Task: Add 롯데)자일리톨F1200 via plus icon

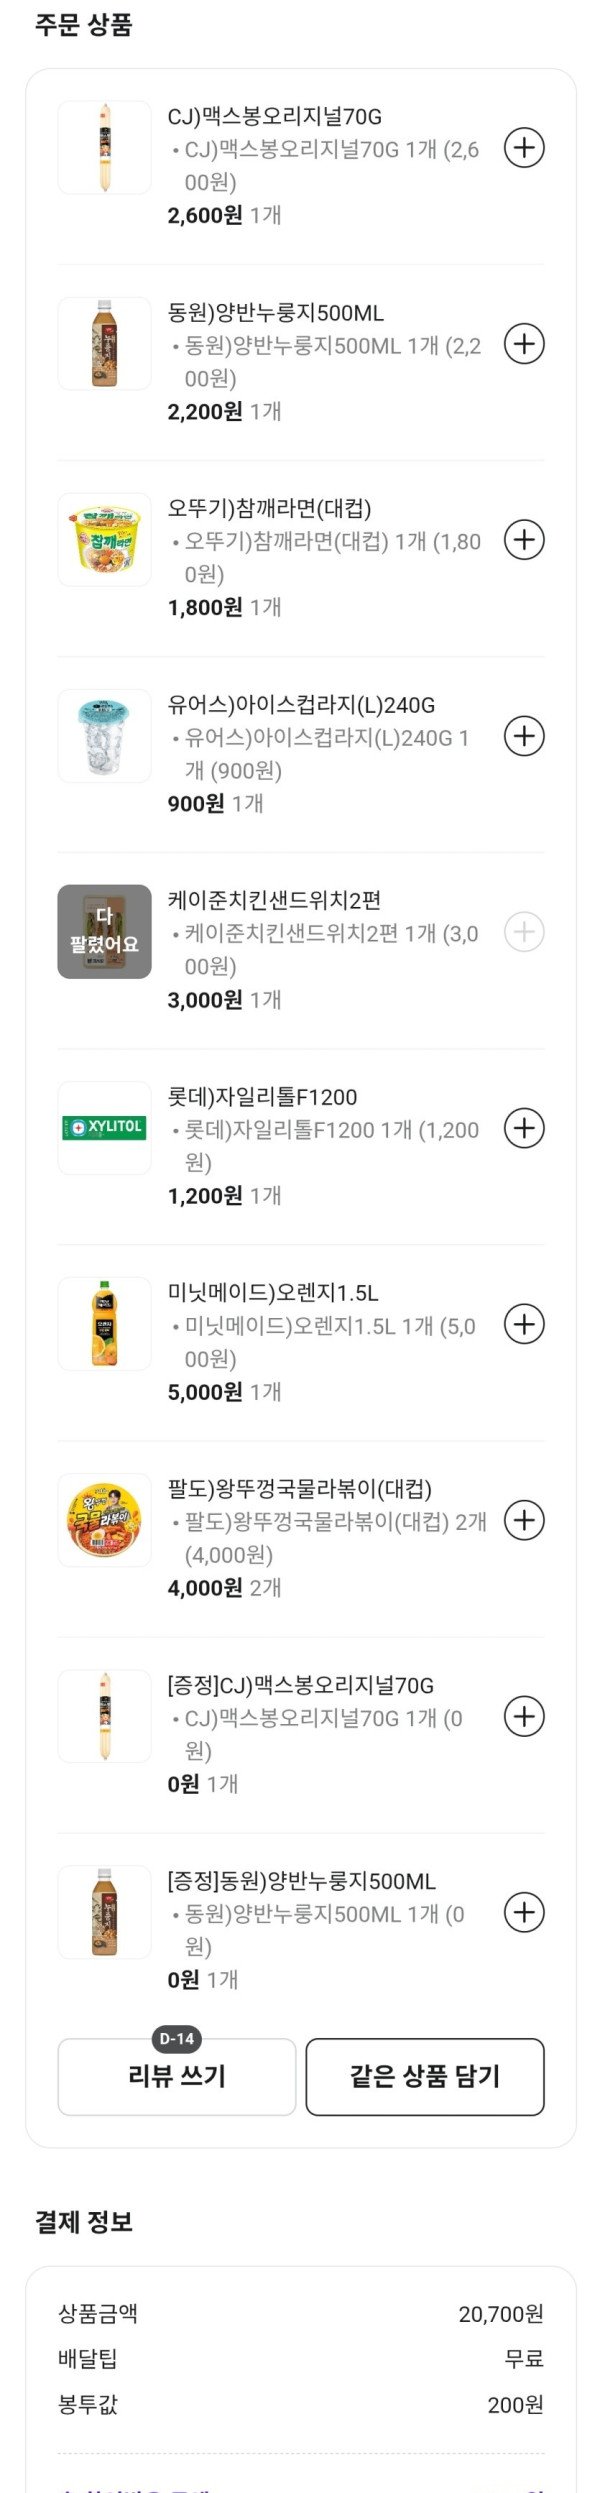Action: tap(523, 1128)
